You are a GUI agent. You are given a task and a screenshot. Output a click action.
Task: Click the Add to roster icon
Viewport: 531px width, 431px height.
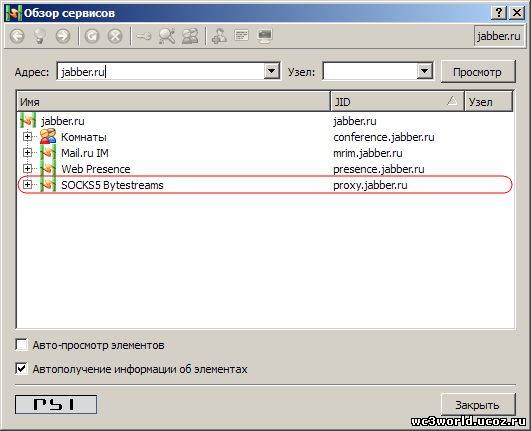click(219, 36)
